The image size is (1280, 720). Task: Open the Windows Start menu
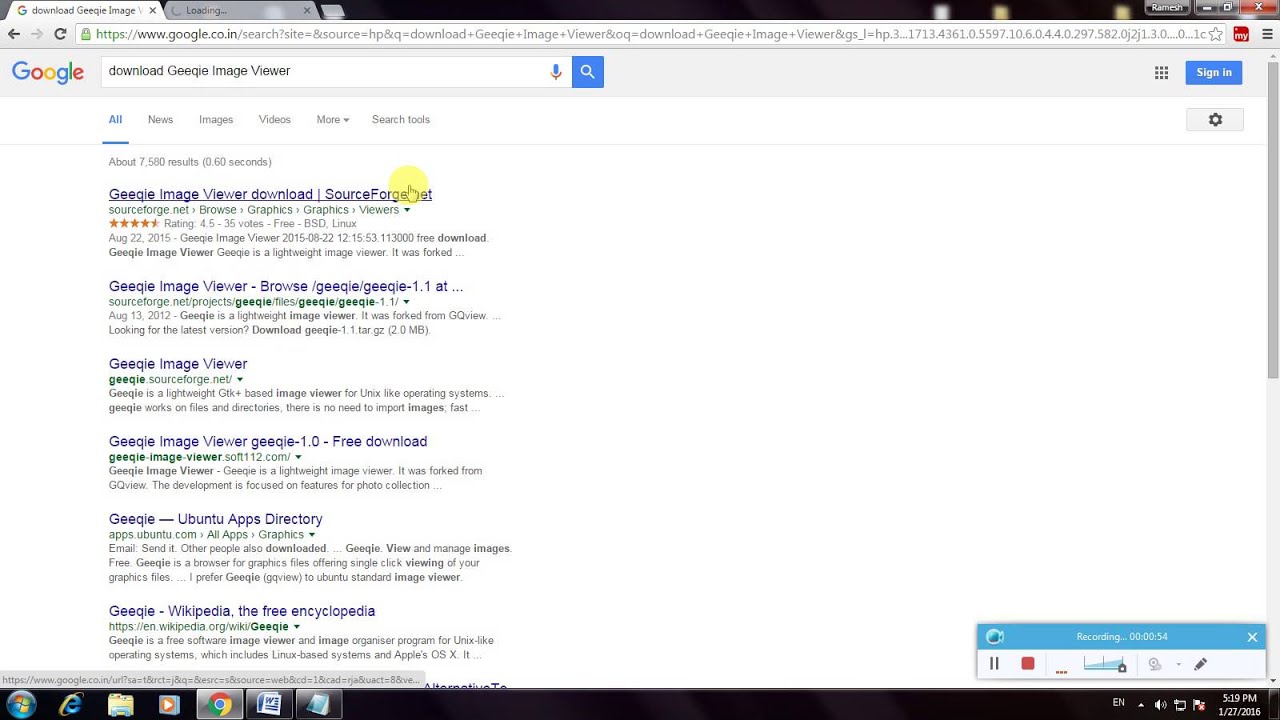click(22, 705)
